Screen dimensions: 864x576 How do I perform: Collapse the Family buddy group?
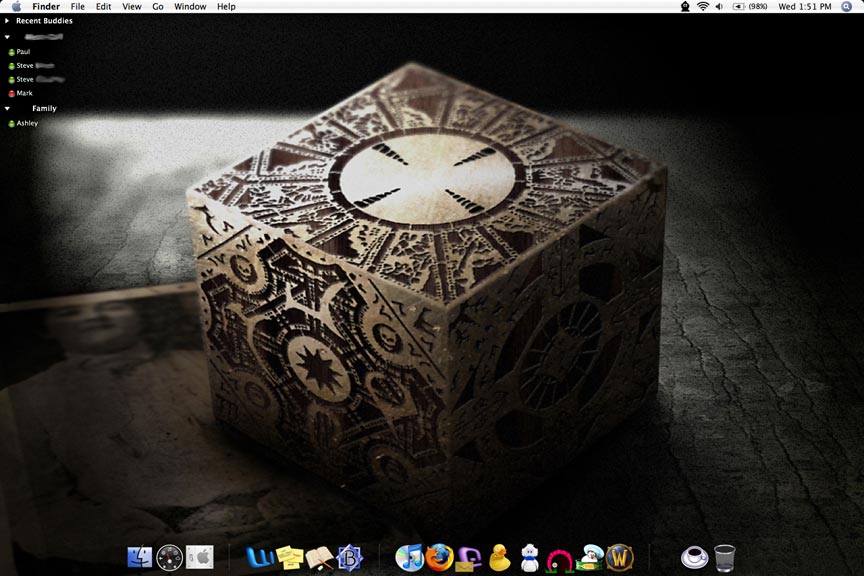(x=7, y=109)
